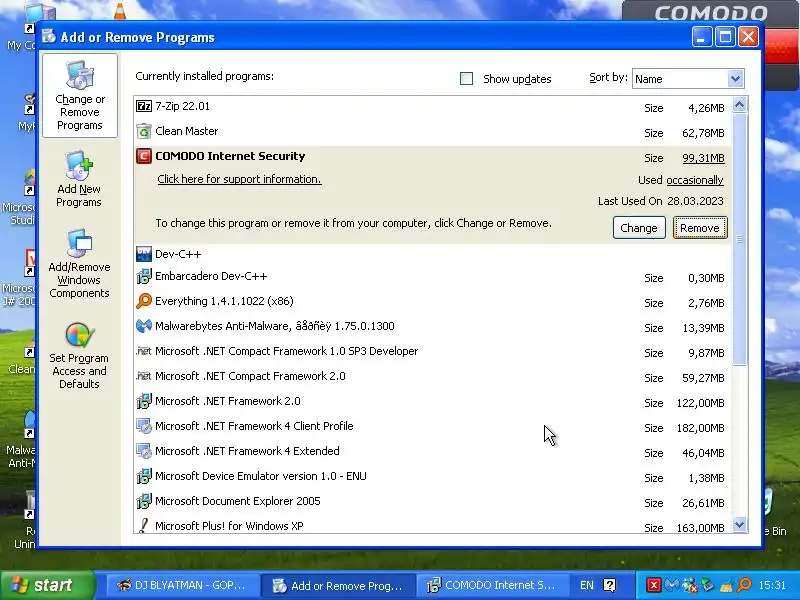Switch to DJ BLYATMAN taskbar window
The width and height of the screenshot is (800, 600).
pos(182,585)
